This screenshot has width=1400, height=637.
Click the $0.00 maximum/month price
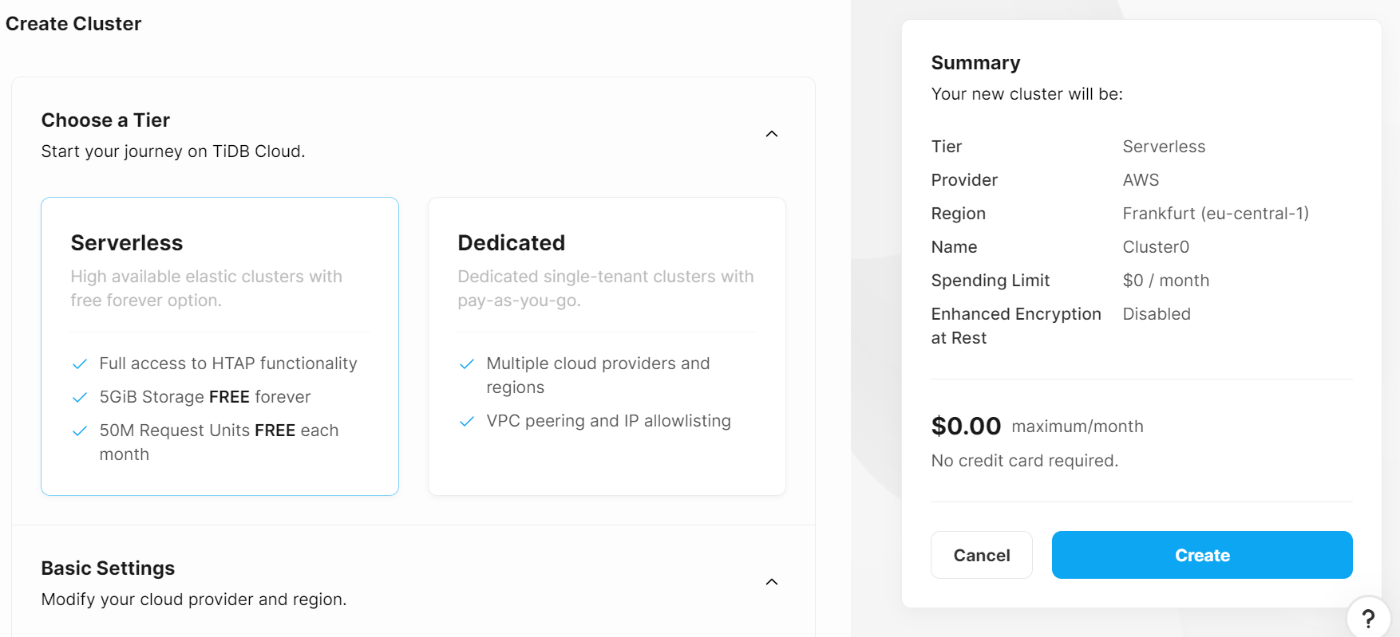(x=1037, y=426)
